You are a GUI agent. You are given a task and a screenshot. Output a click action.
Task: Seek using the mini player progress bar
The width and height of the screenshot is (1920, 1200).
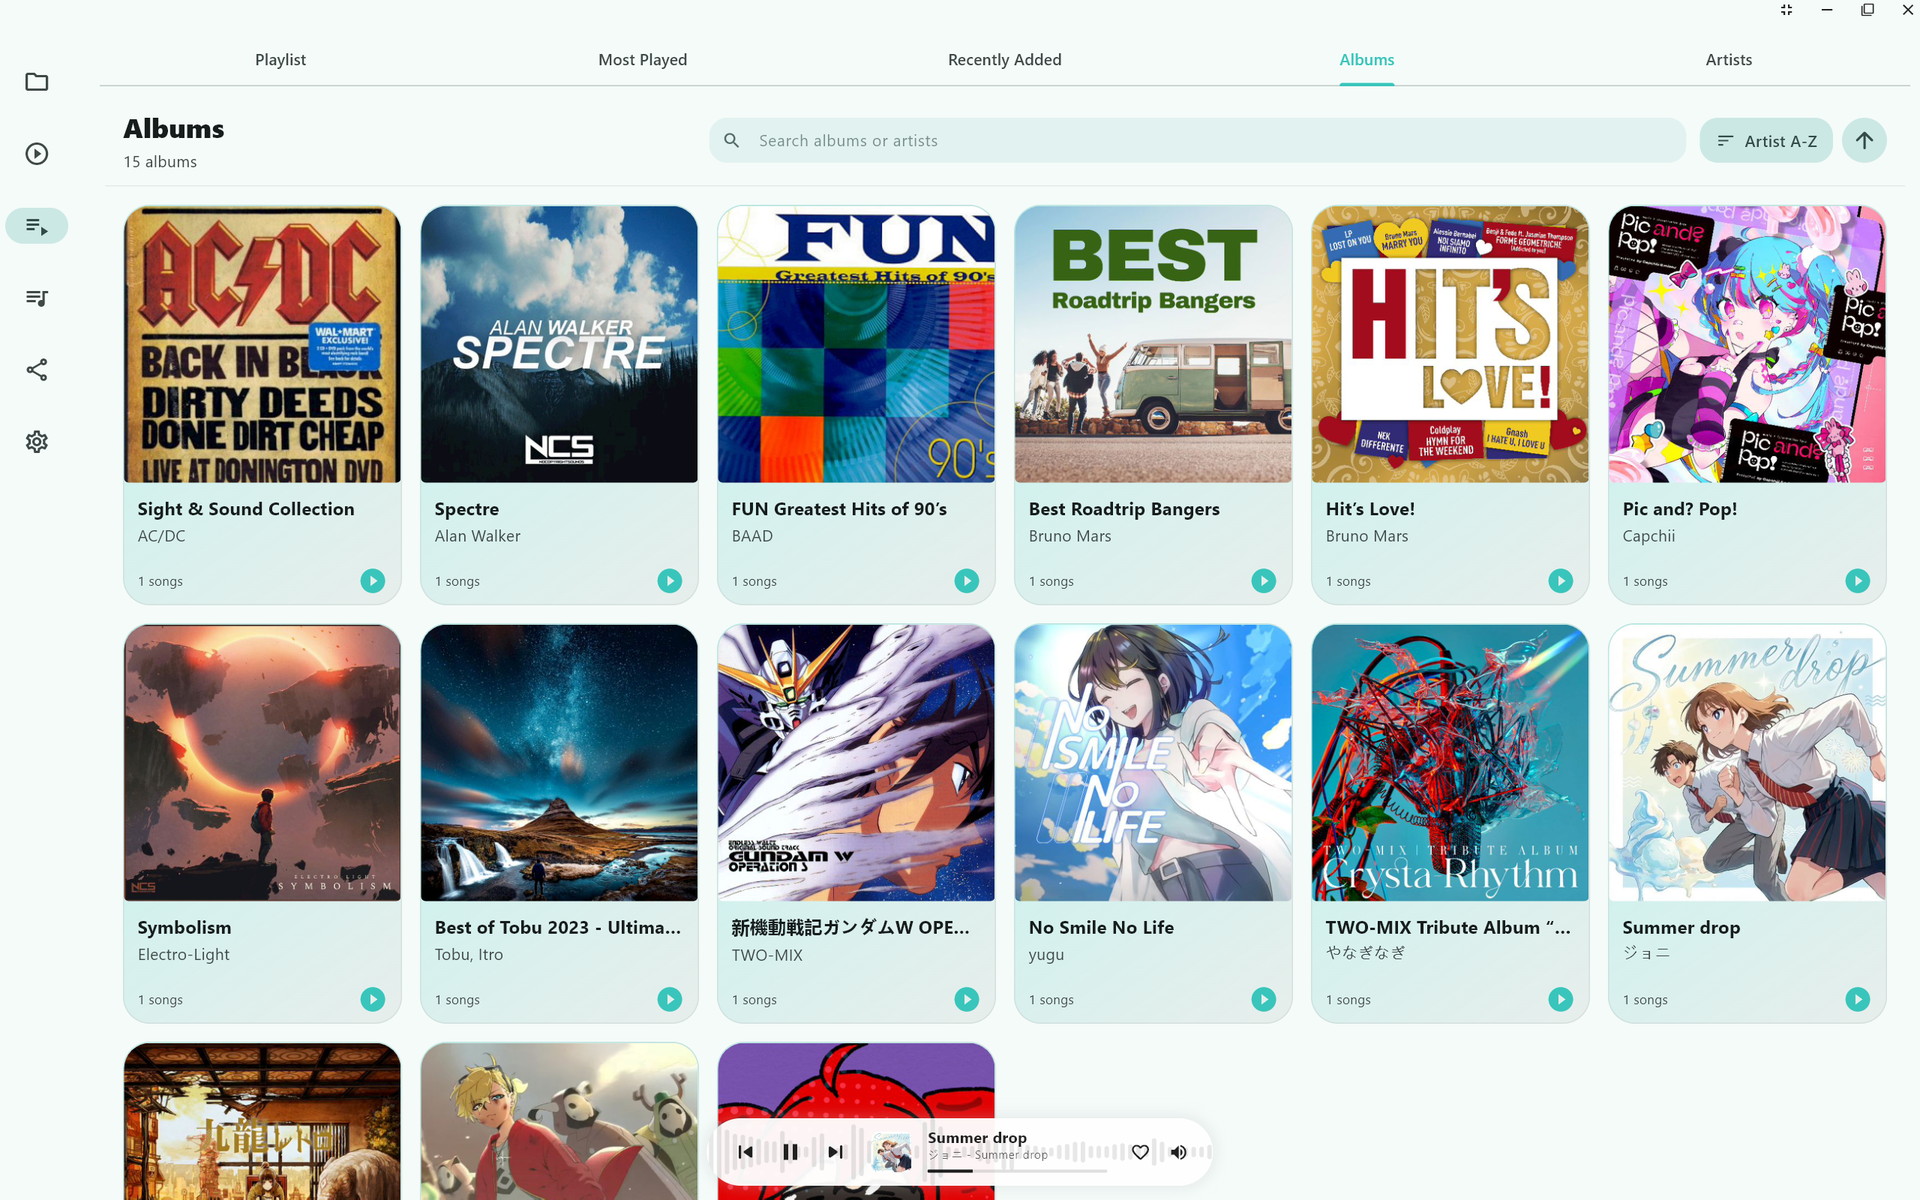[x=1017, y=1170]
